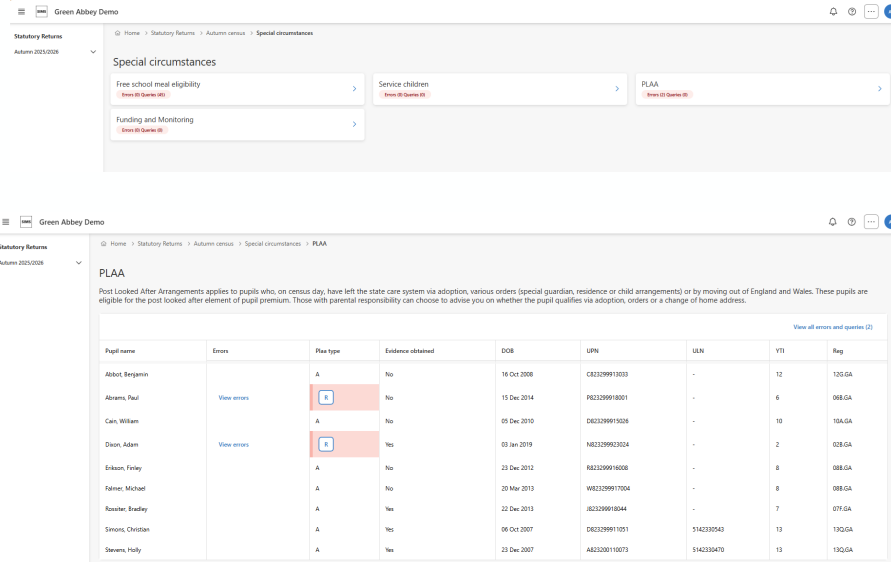Click Autumn census breadcrumb on Special circumstances page

tap(221, 33)
